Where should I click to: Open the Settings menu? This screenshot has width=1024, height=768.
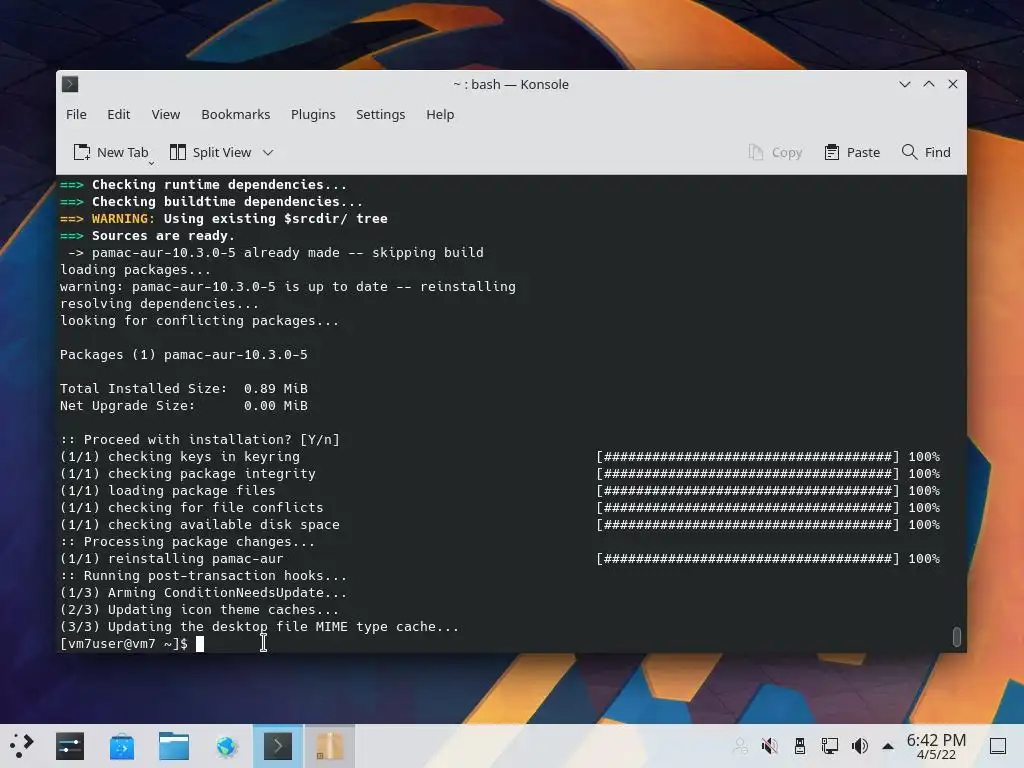click(x=381, y=114)
